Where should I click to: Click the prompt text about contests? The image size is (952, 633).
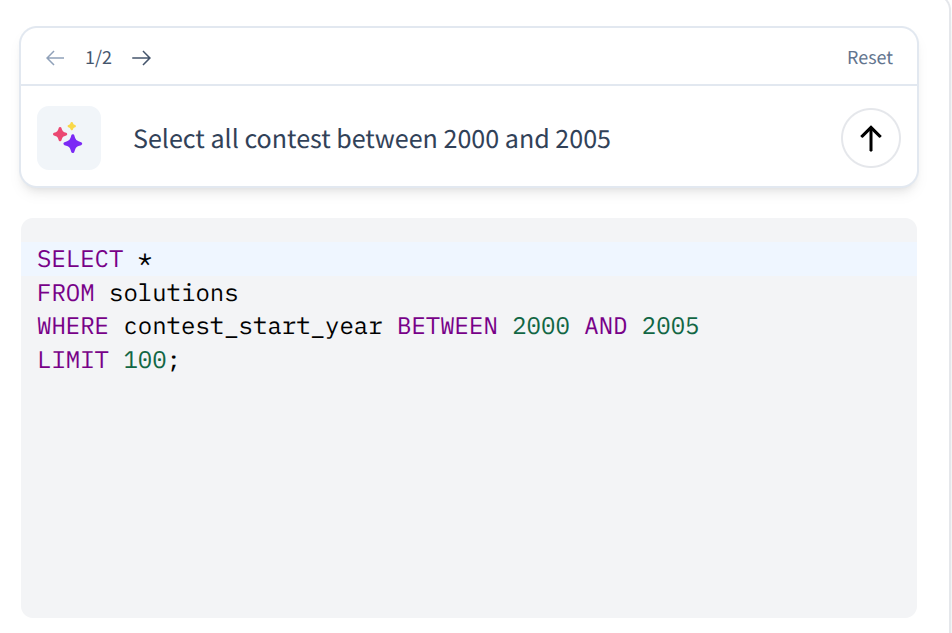tap(371, 138)
